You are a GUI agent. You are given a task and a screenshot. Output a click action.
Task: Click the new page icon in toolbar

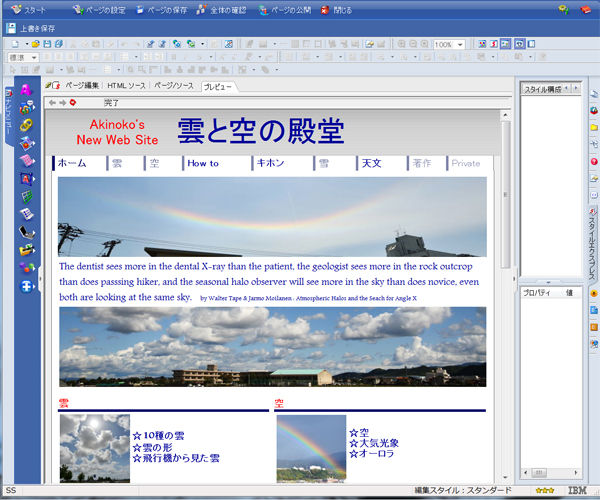[x=15, y=44]
